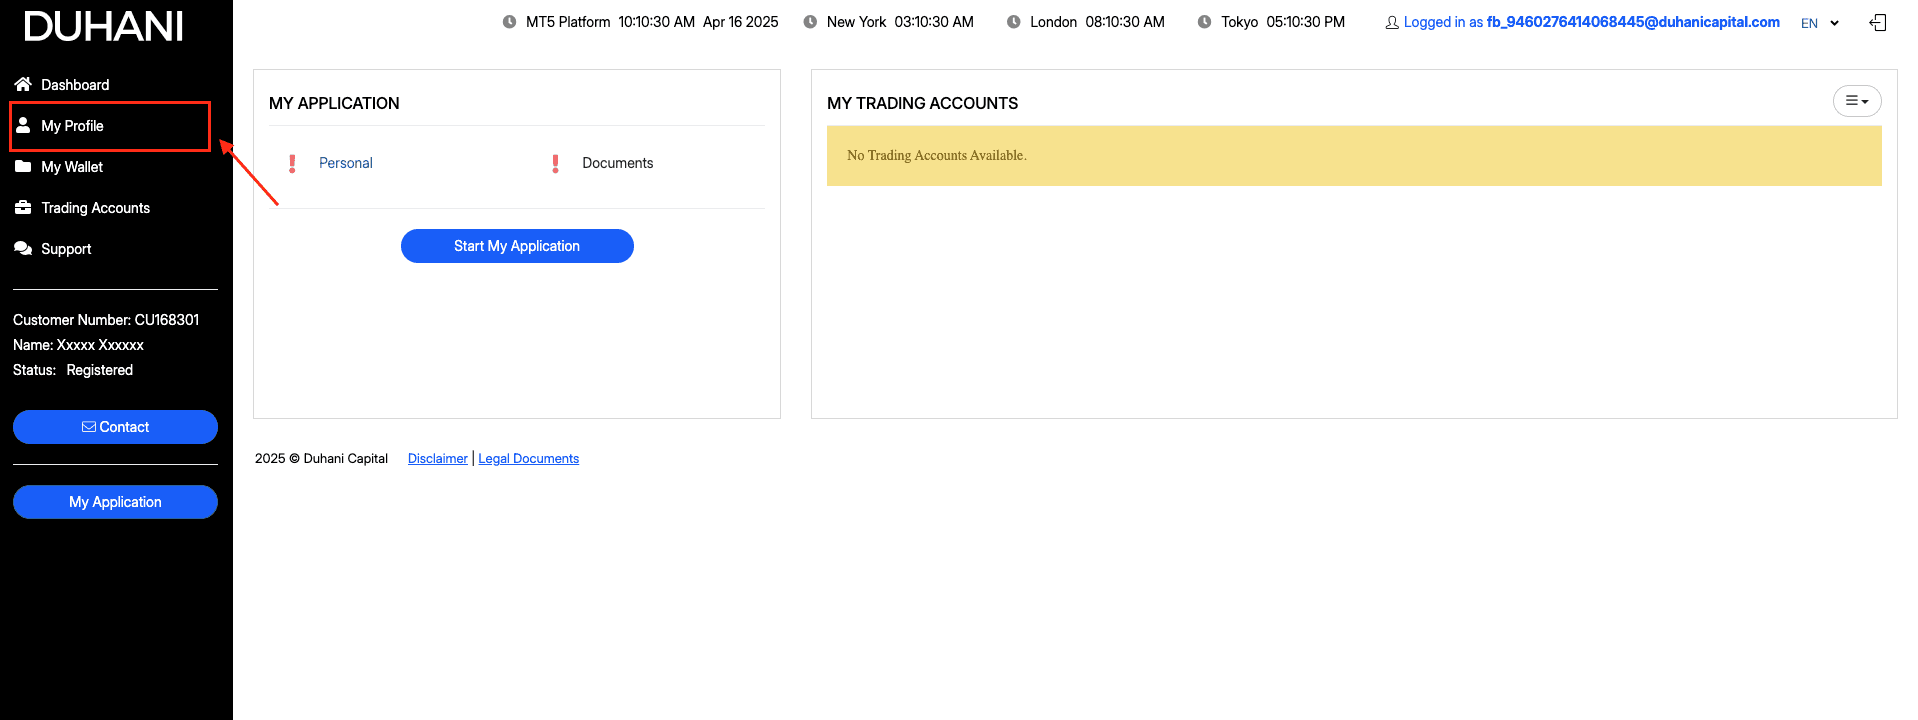Click the London clock icon
1918x720 pixels.
[x=1014, y=22]
